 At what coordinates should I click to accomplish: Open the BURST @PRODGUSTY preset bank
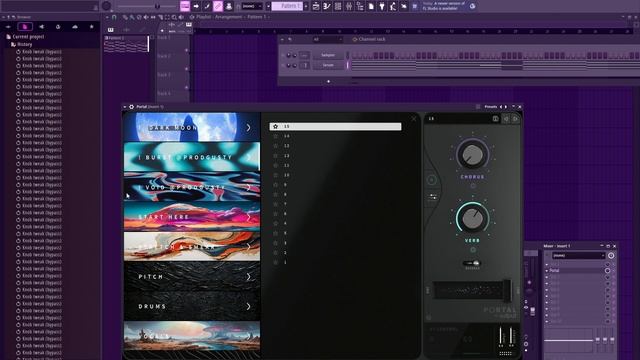coord(192,157)
